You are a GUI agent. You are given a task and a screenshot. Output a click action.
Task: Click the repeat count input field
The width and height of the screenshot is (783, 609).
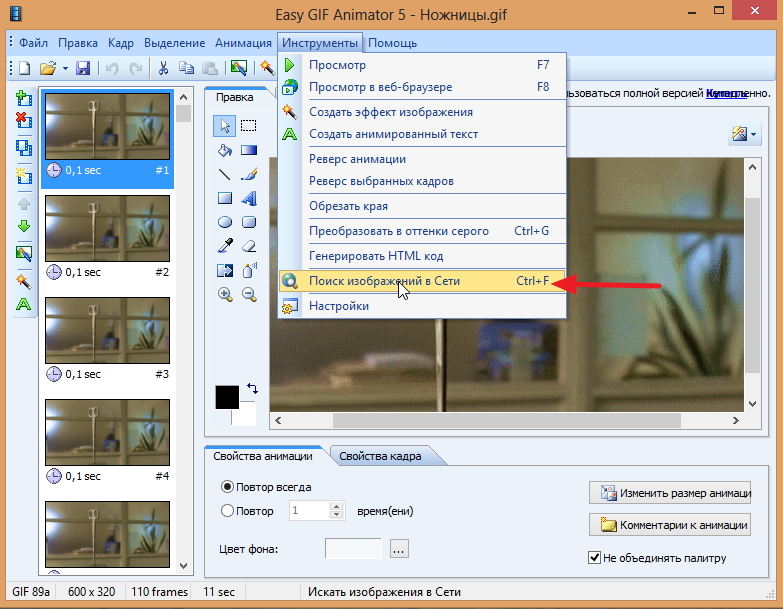click(x=310, y=511)
